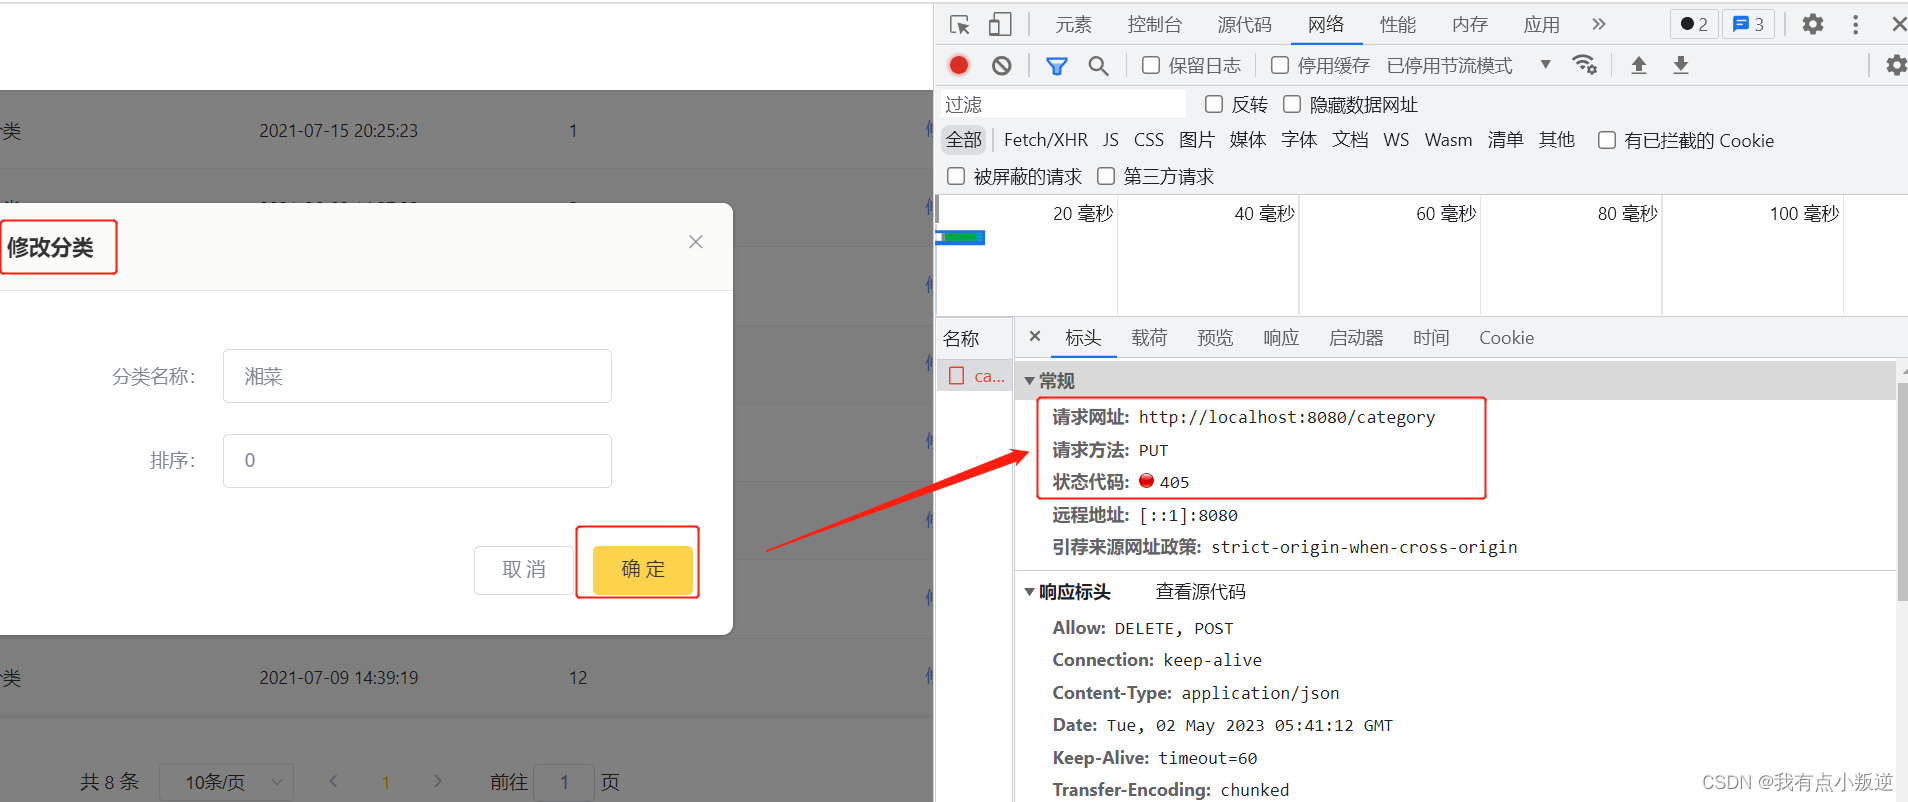Show more DevTools tabs chevron

[x=1599, y=24]
